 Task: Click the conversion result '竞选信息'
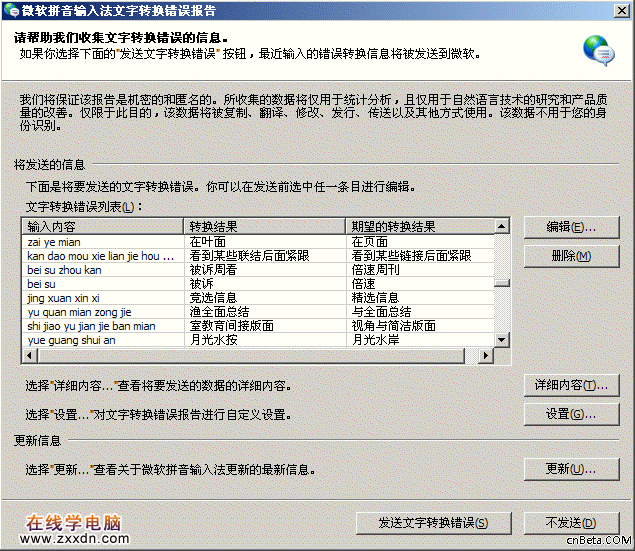(213, 298)
